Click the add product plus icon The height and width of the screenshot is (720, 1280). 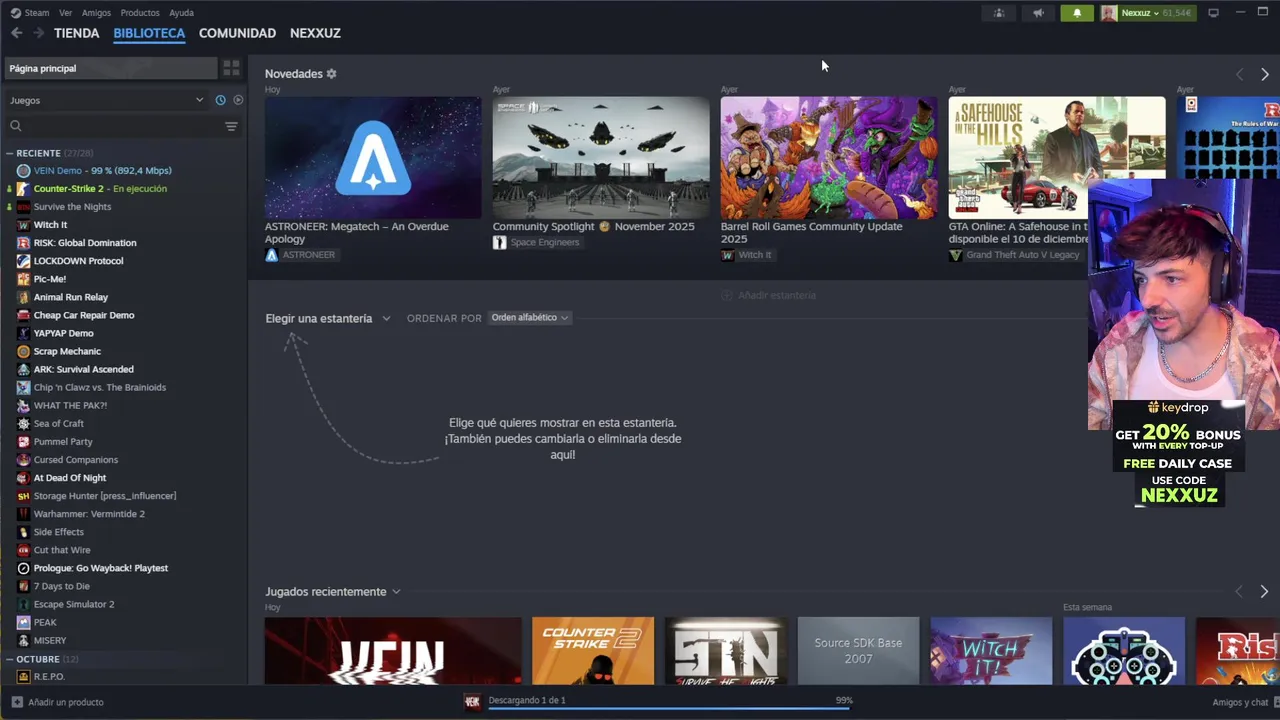[x=17, y=702]
